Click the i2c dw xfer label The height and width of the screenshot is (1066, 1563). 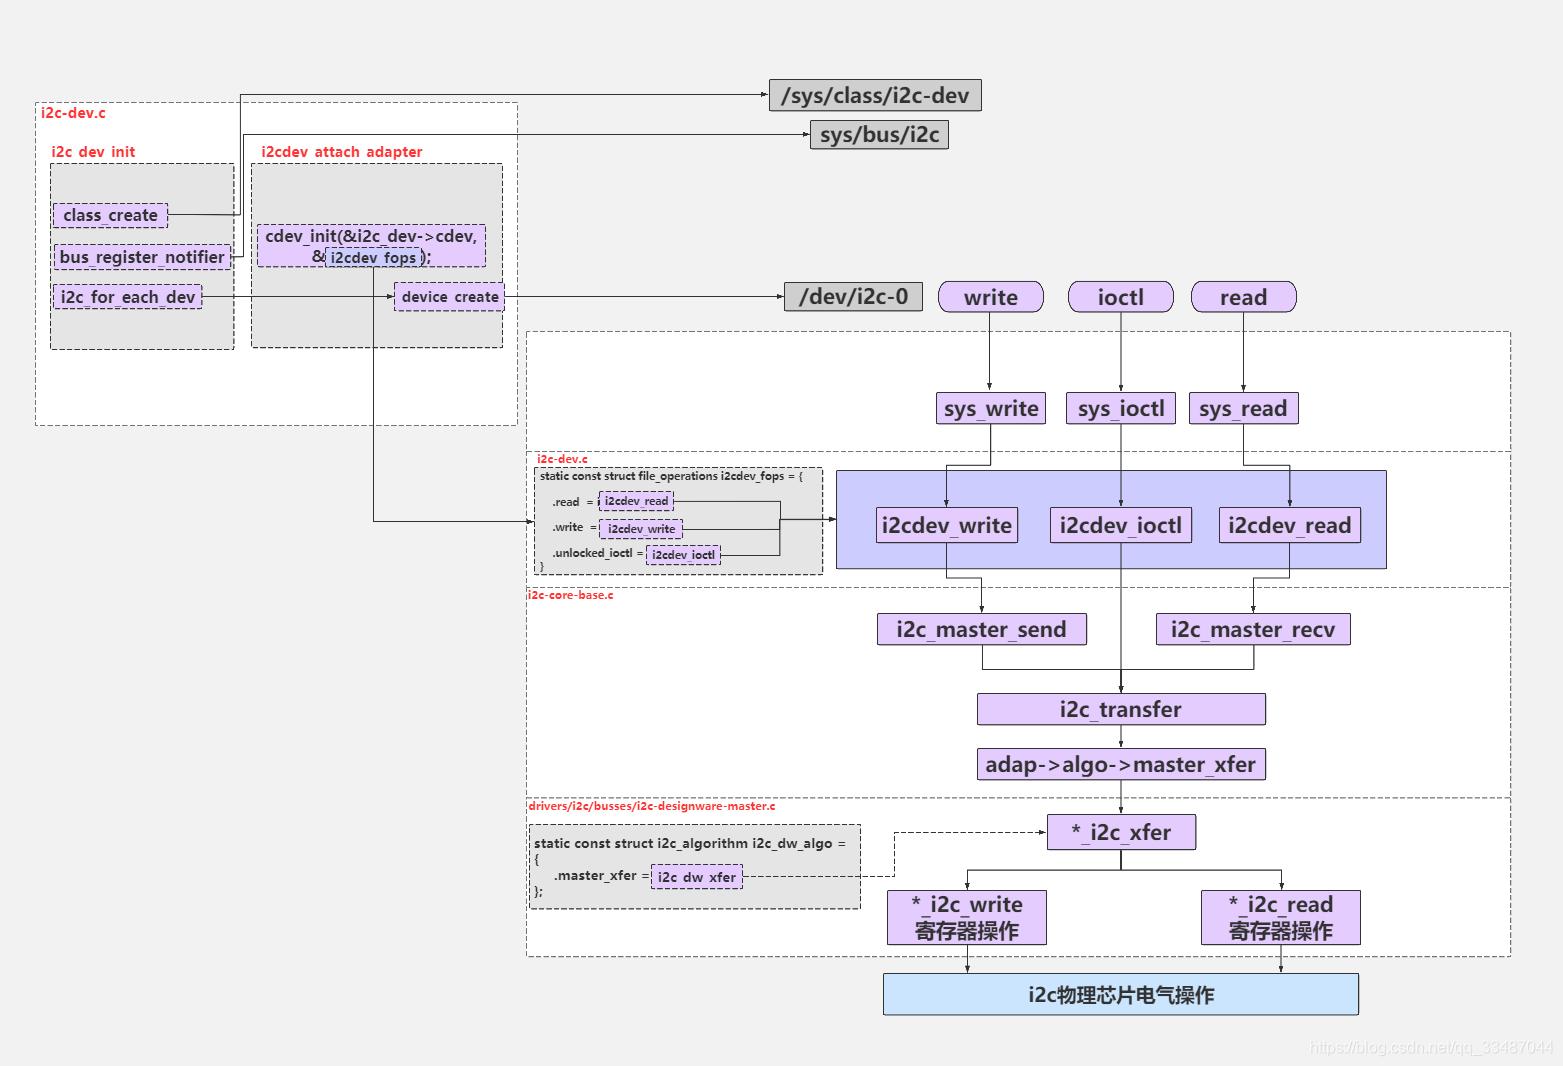point(697,877)
